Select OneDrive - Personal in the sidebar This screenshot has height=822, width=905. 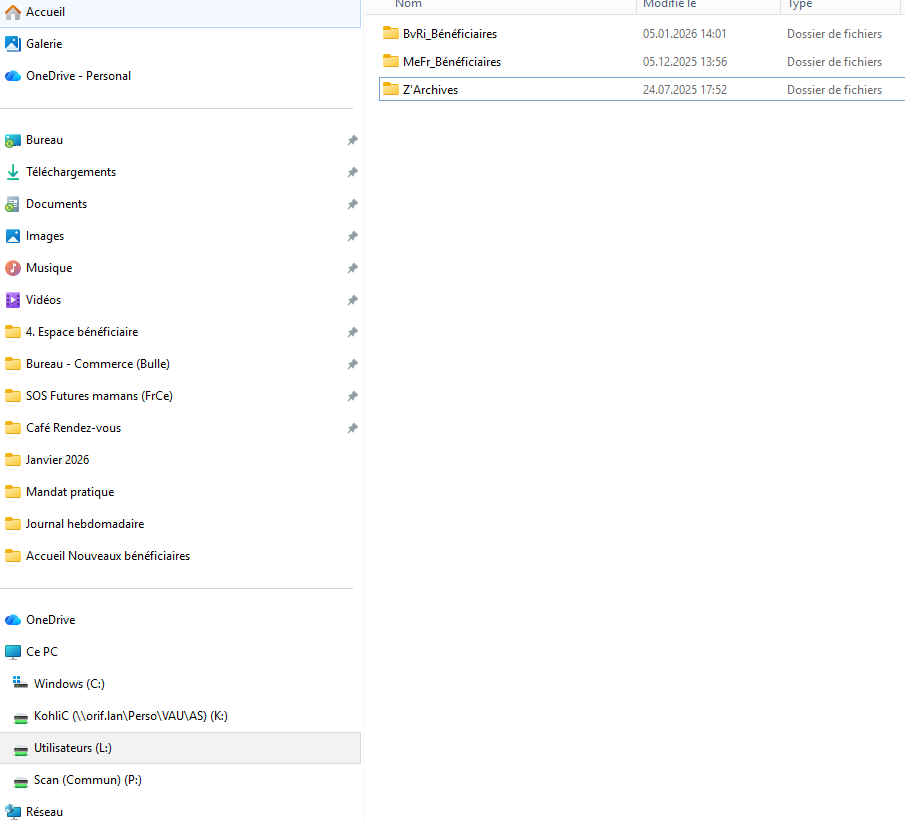coord(78,76)
